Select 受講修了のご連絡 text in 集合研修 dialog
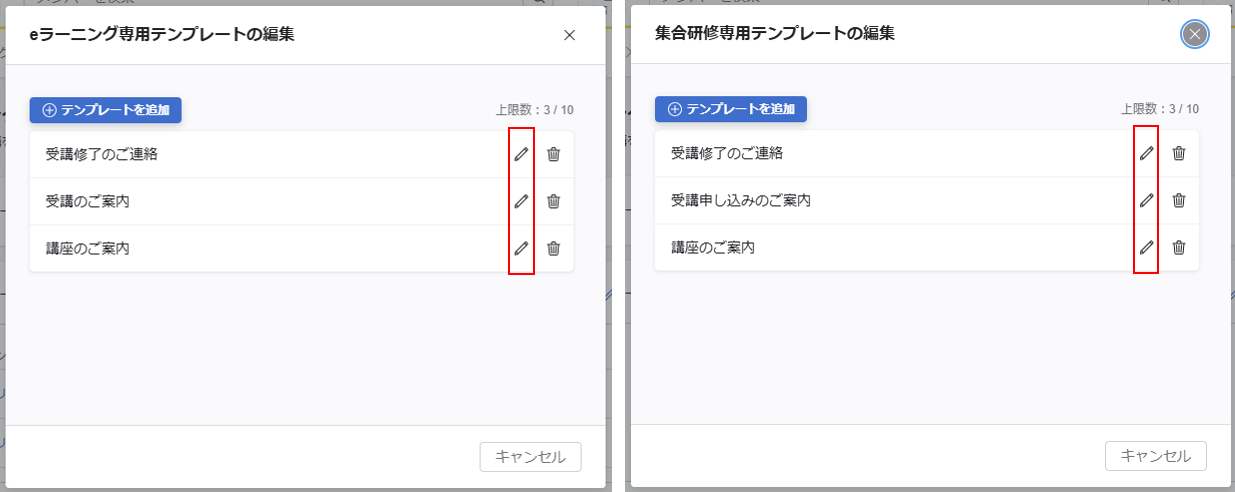The image size is (1235, 492). pyautogui.click(x=726, y=153)
